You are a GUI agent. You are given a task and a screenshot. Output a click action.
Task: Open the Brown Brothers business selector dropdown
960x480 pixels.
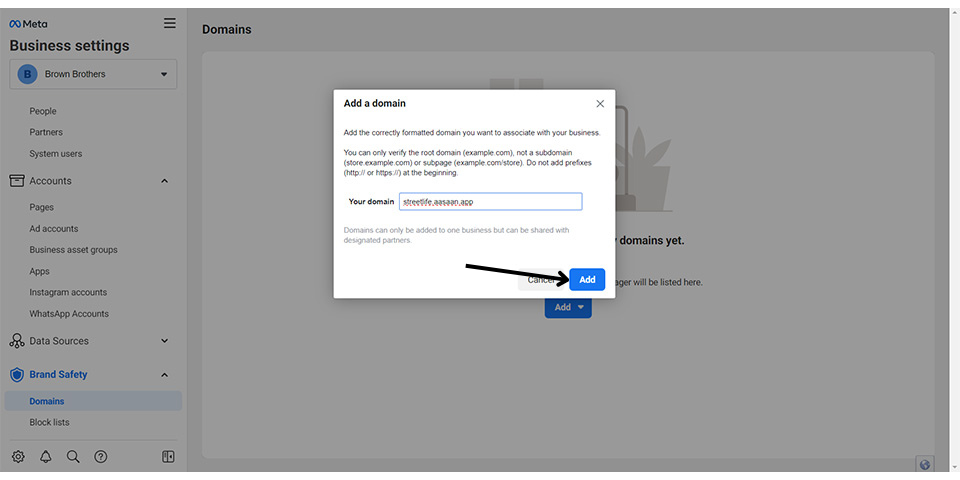(x=93, y=74)
